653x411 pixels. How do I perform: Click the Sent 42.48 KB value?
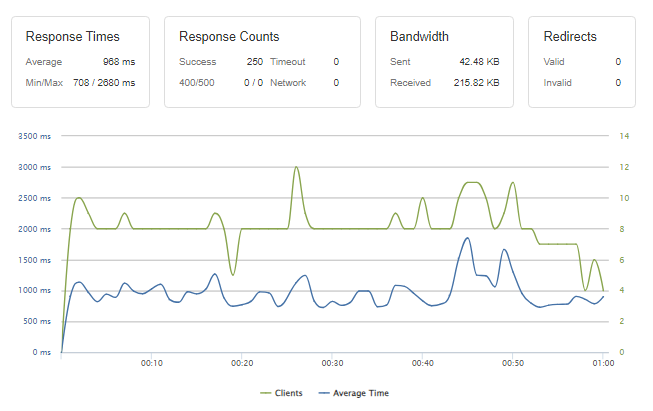point(480,62)
